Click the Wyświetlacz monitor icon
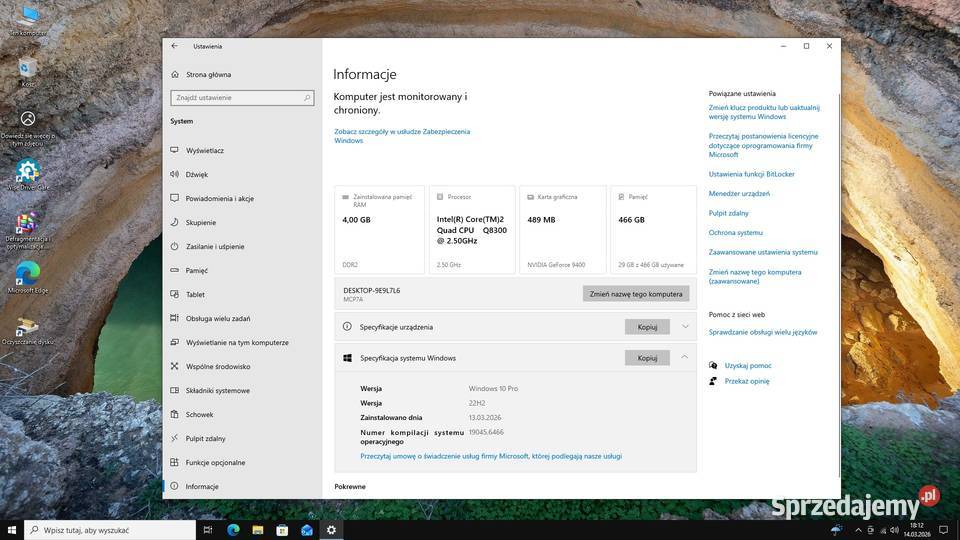The width and height of the screenshot is (960, 540). (x=174, y=150)
